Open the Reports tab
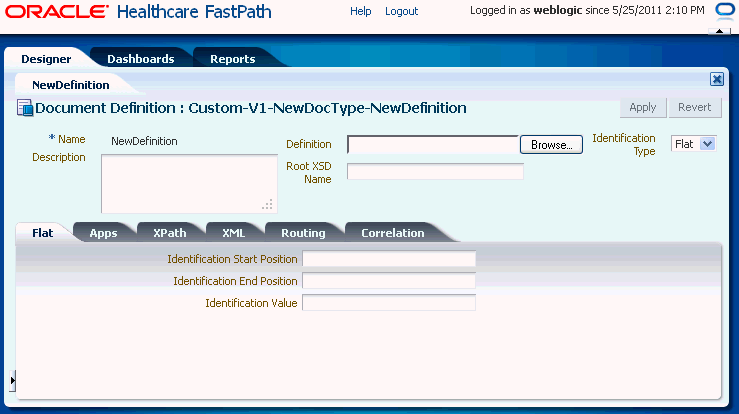Viewport: 739px width, 414px height. click(x=232, y=59)
